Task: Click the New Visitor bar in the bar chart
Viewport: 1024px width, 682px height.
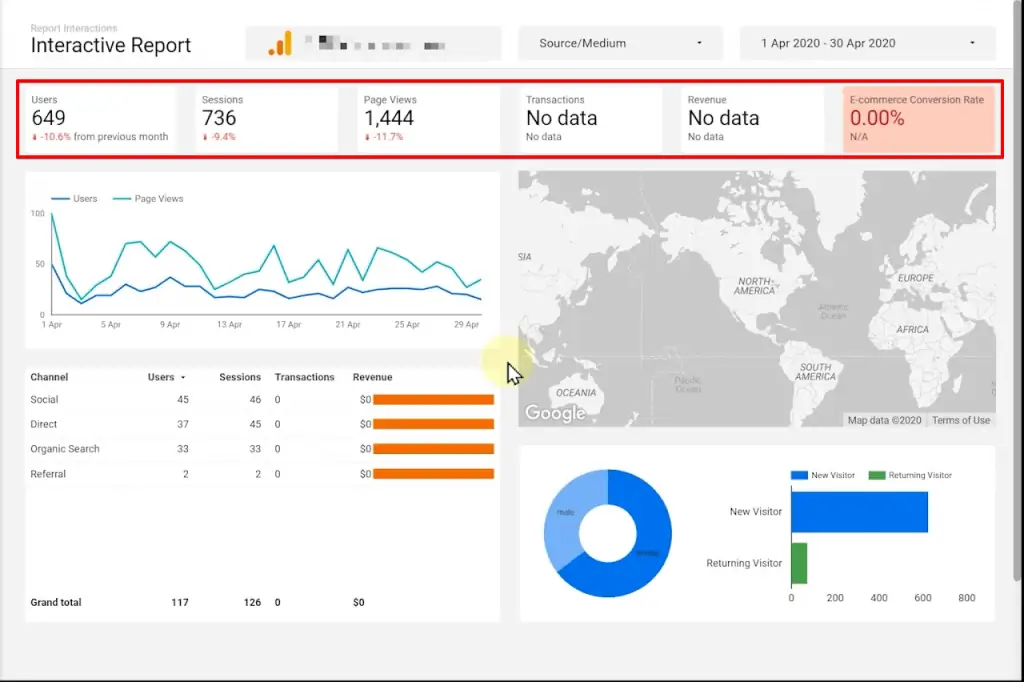Action: [860, 511]
